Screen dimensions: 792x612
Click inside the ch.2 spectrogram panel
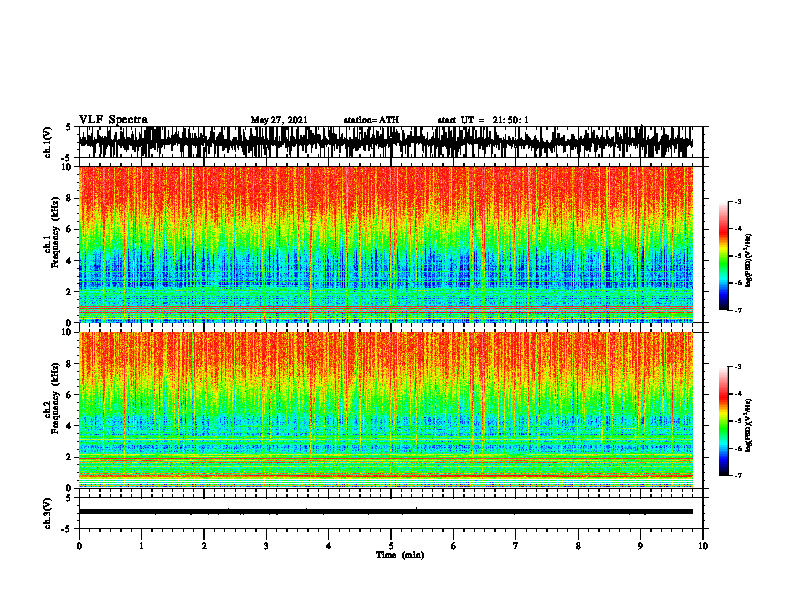click(x=386, y=410)
